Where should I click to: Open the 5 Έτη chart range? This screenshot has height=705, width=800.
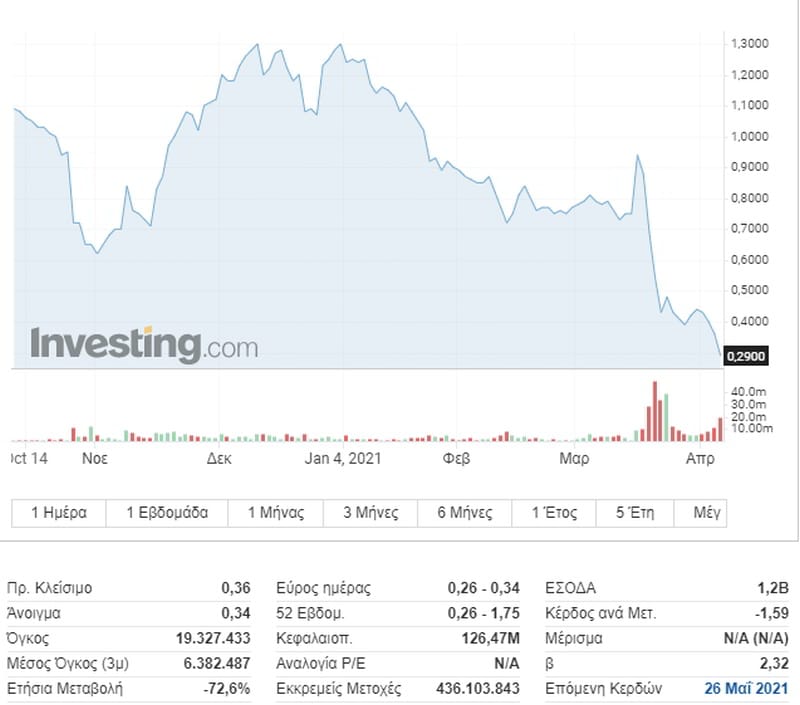pos(636,513)
